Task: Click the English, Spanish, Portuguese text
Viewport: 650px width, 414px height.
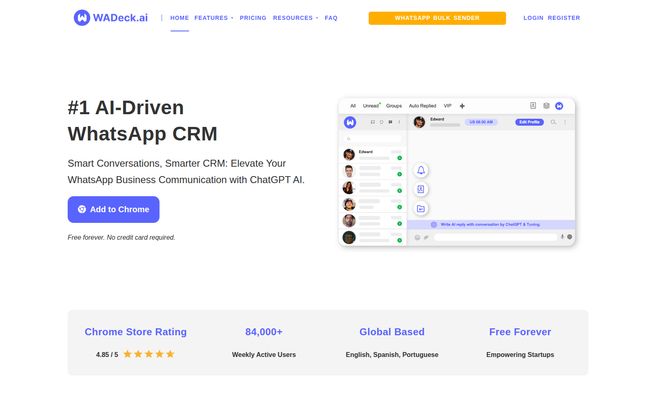Action: pos(392,355)
